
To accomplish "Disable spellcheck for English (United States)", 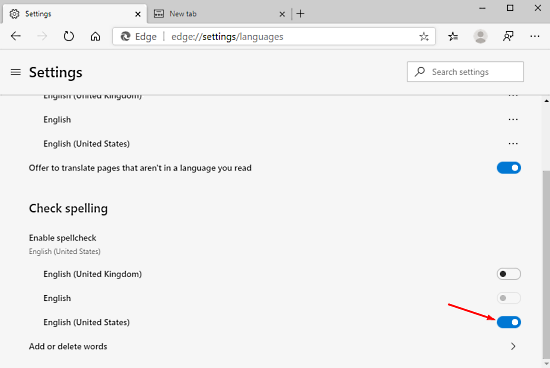I will tap(509, 322).
